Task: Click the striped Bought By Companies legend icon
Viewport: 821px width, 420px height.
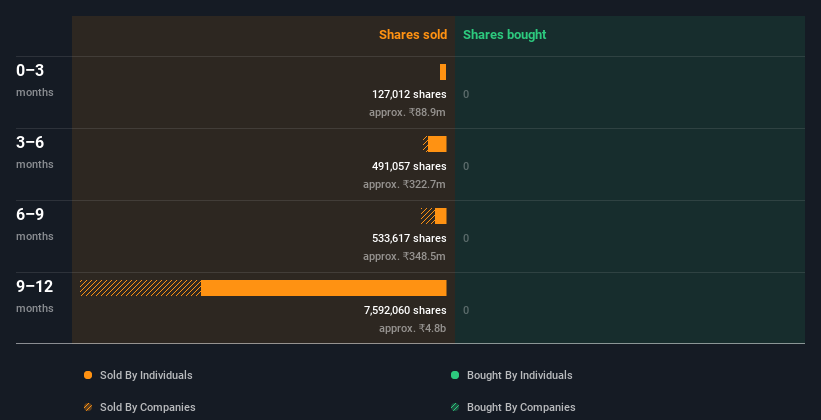Action: point(455,407)
